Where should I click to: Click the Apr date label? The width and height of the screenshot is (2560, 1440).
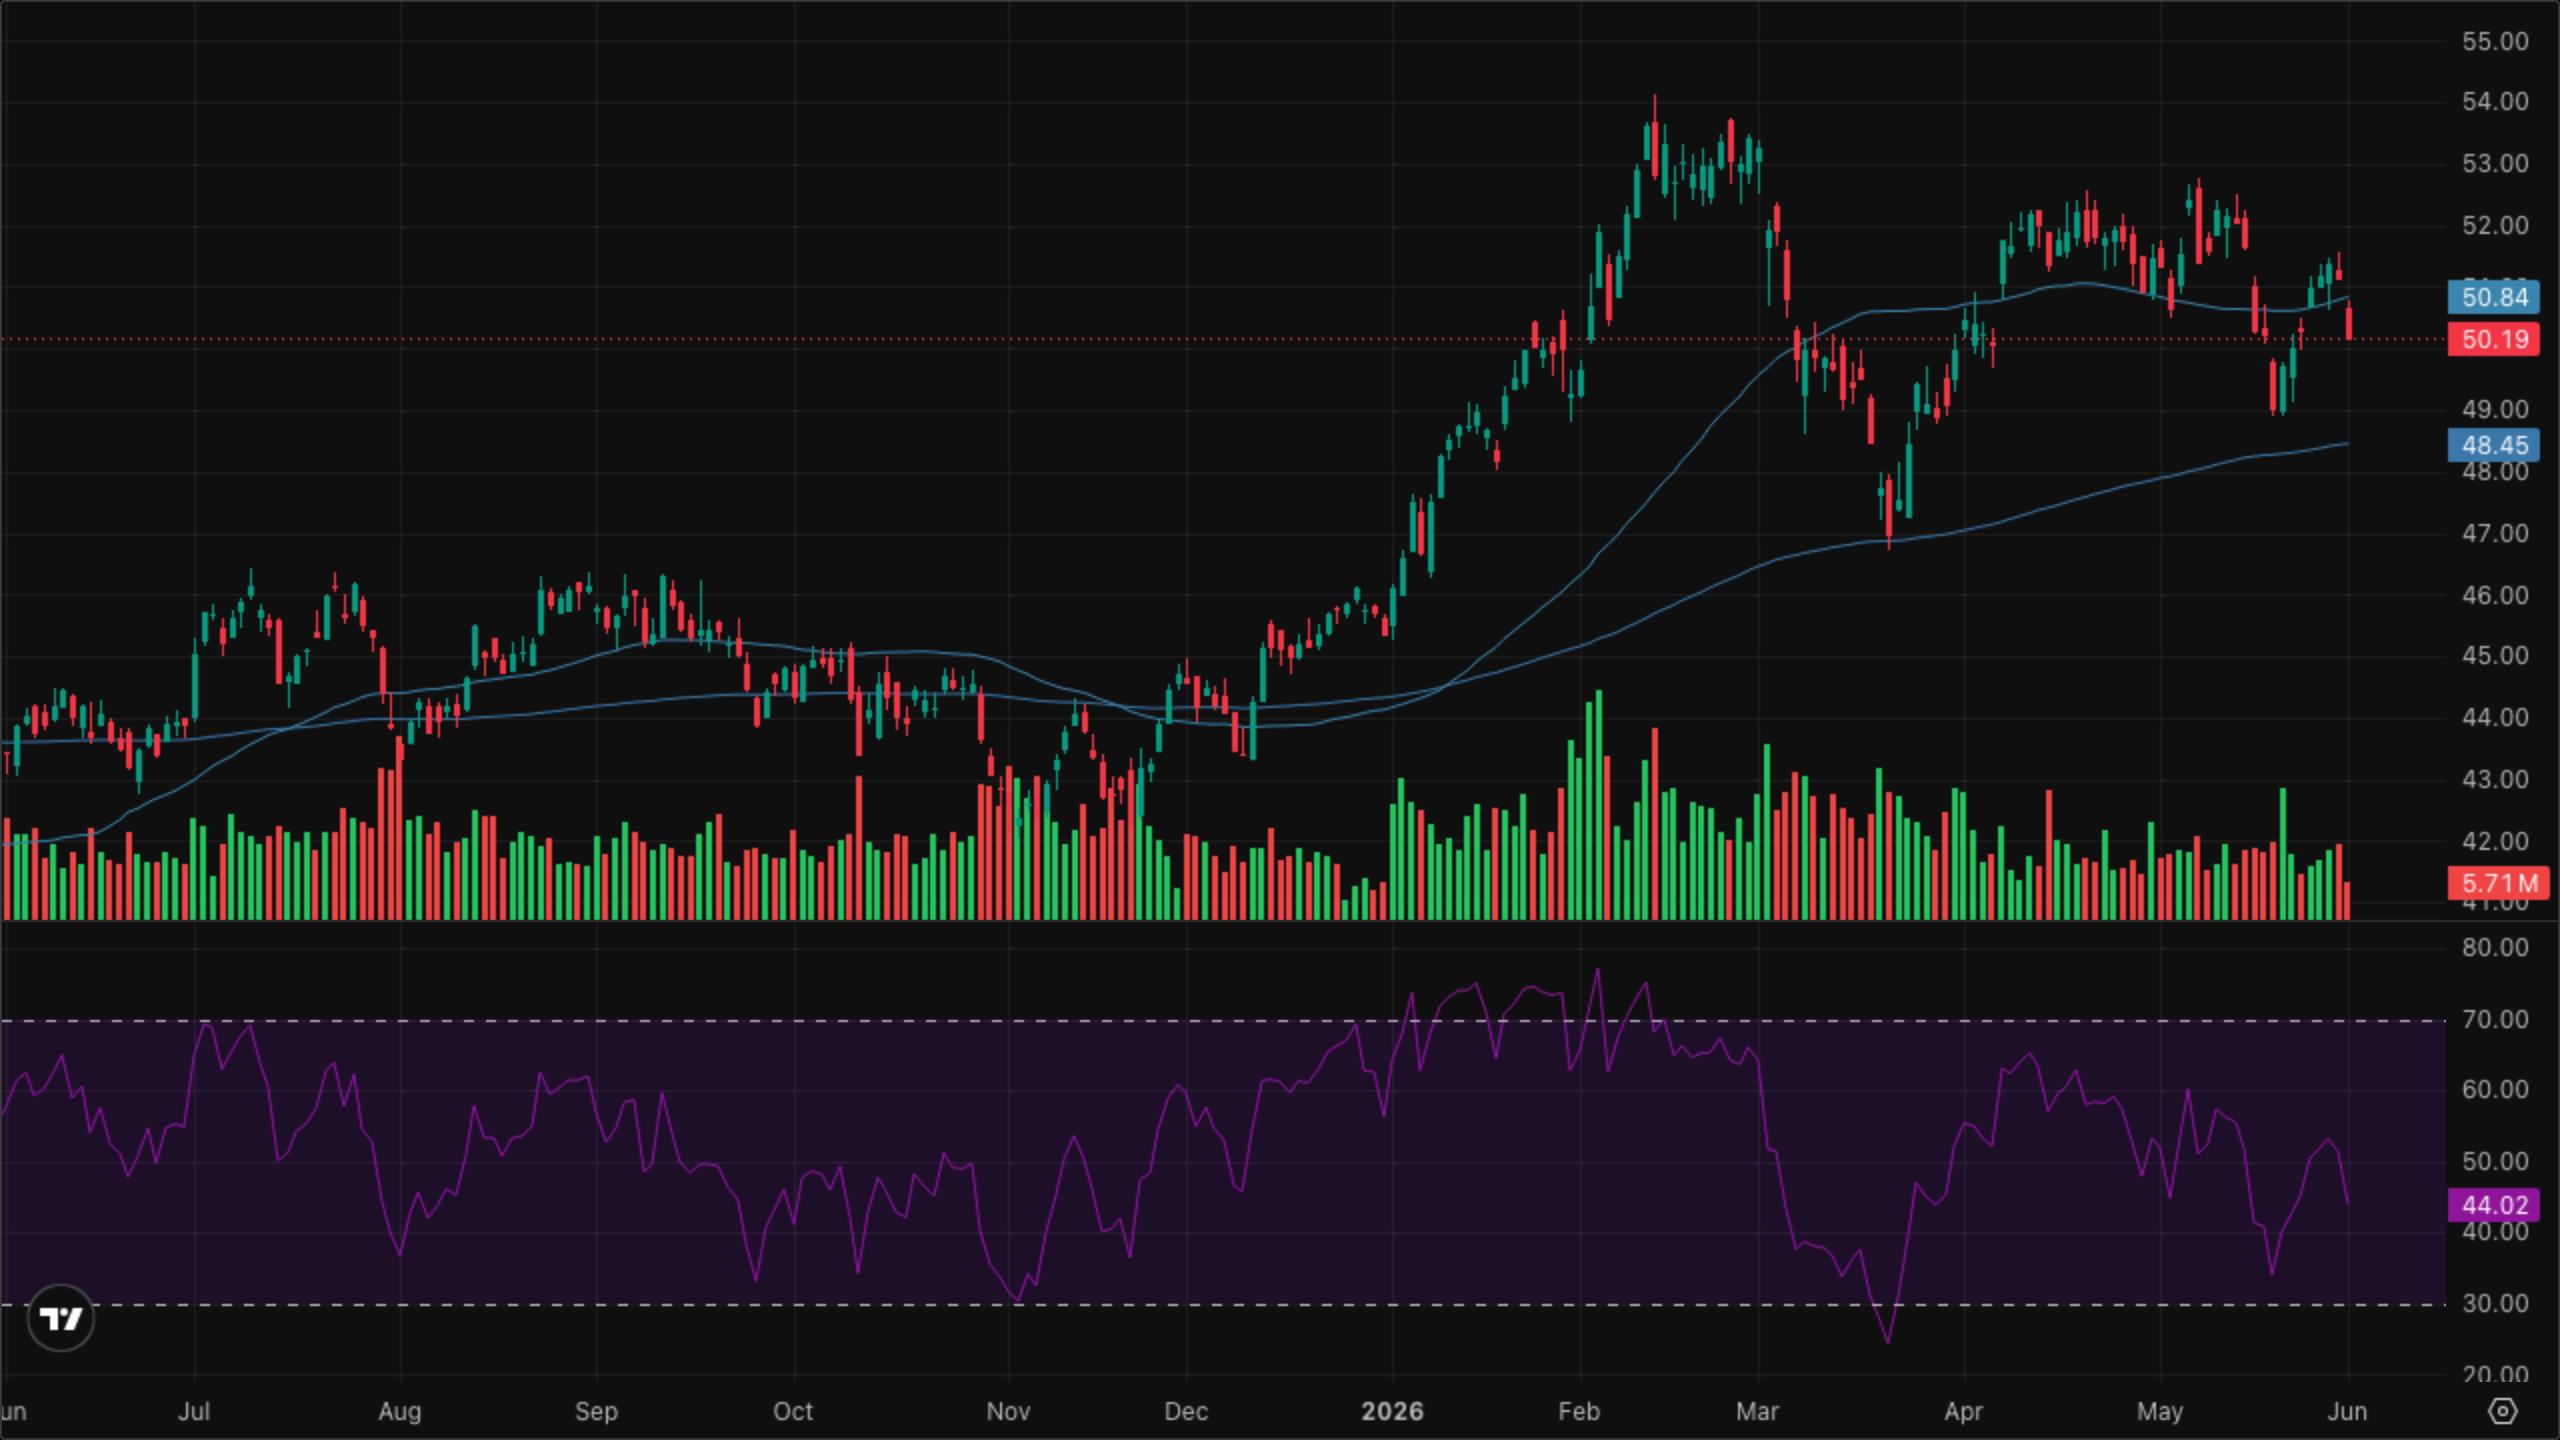1964,1411
